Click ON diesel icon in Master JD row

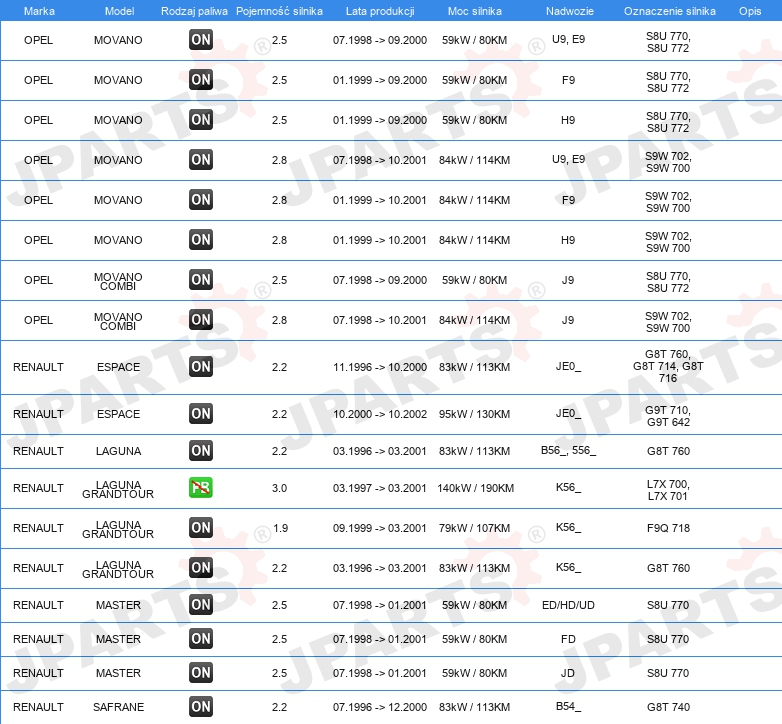(201, 672)
